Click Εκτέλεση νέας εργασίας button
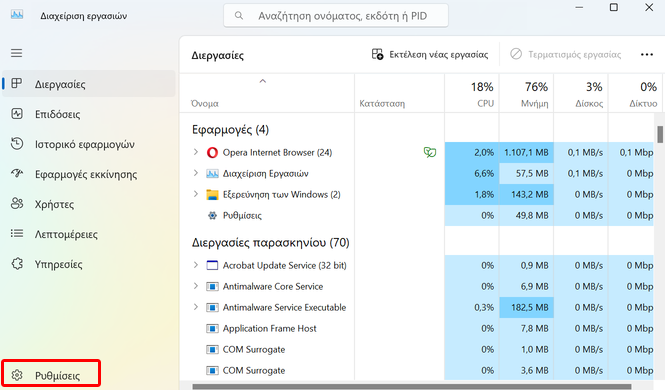 tap(430, 54)
